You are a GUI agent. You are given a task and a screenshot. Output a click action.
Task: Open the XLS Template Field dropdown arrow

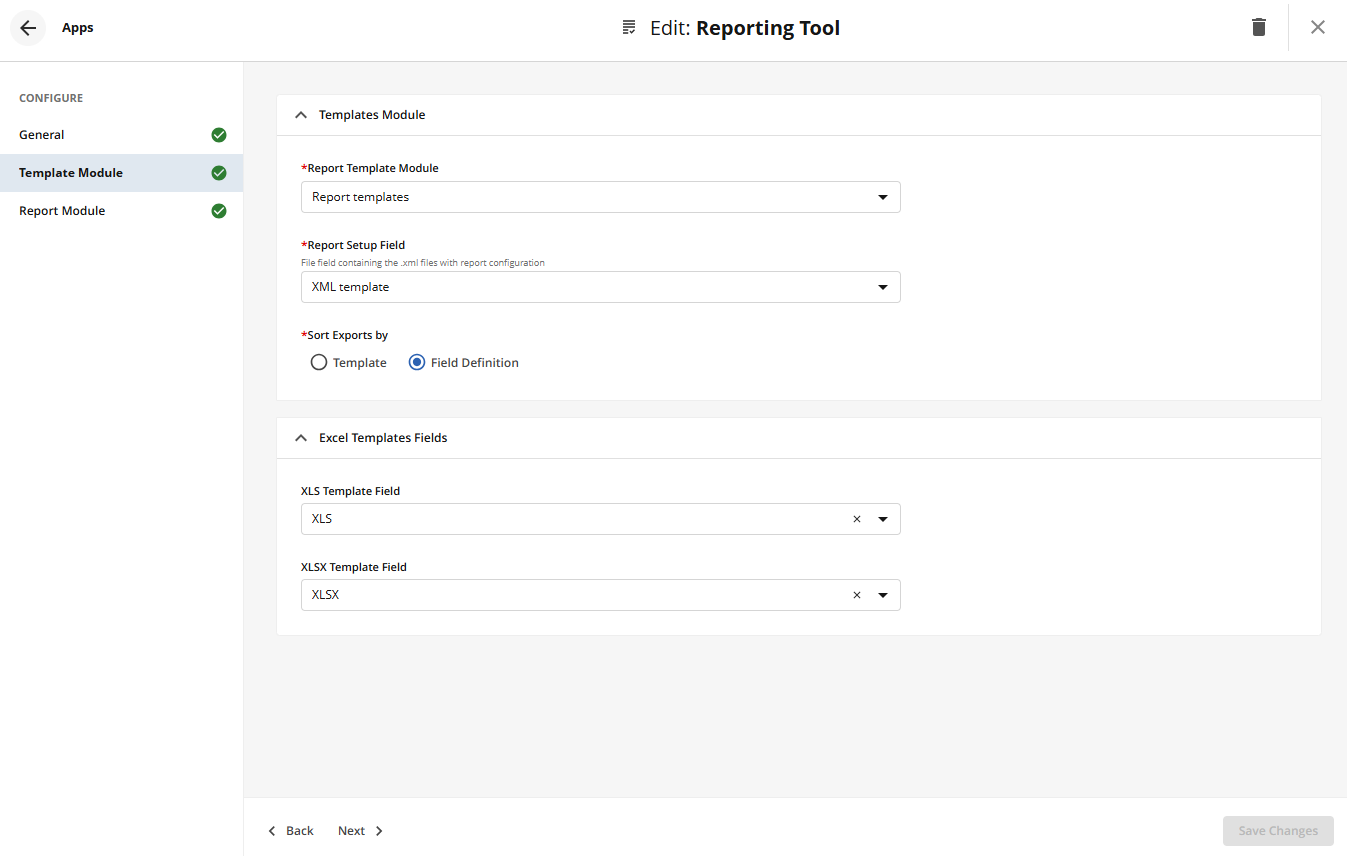[x=883, y=519]
